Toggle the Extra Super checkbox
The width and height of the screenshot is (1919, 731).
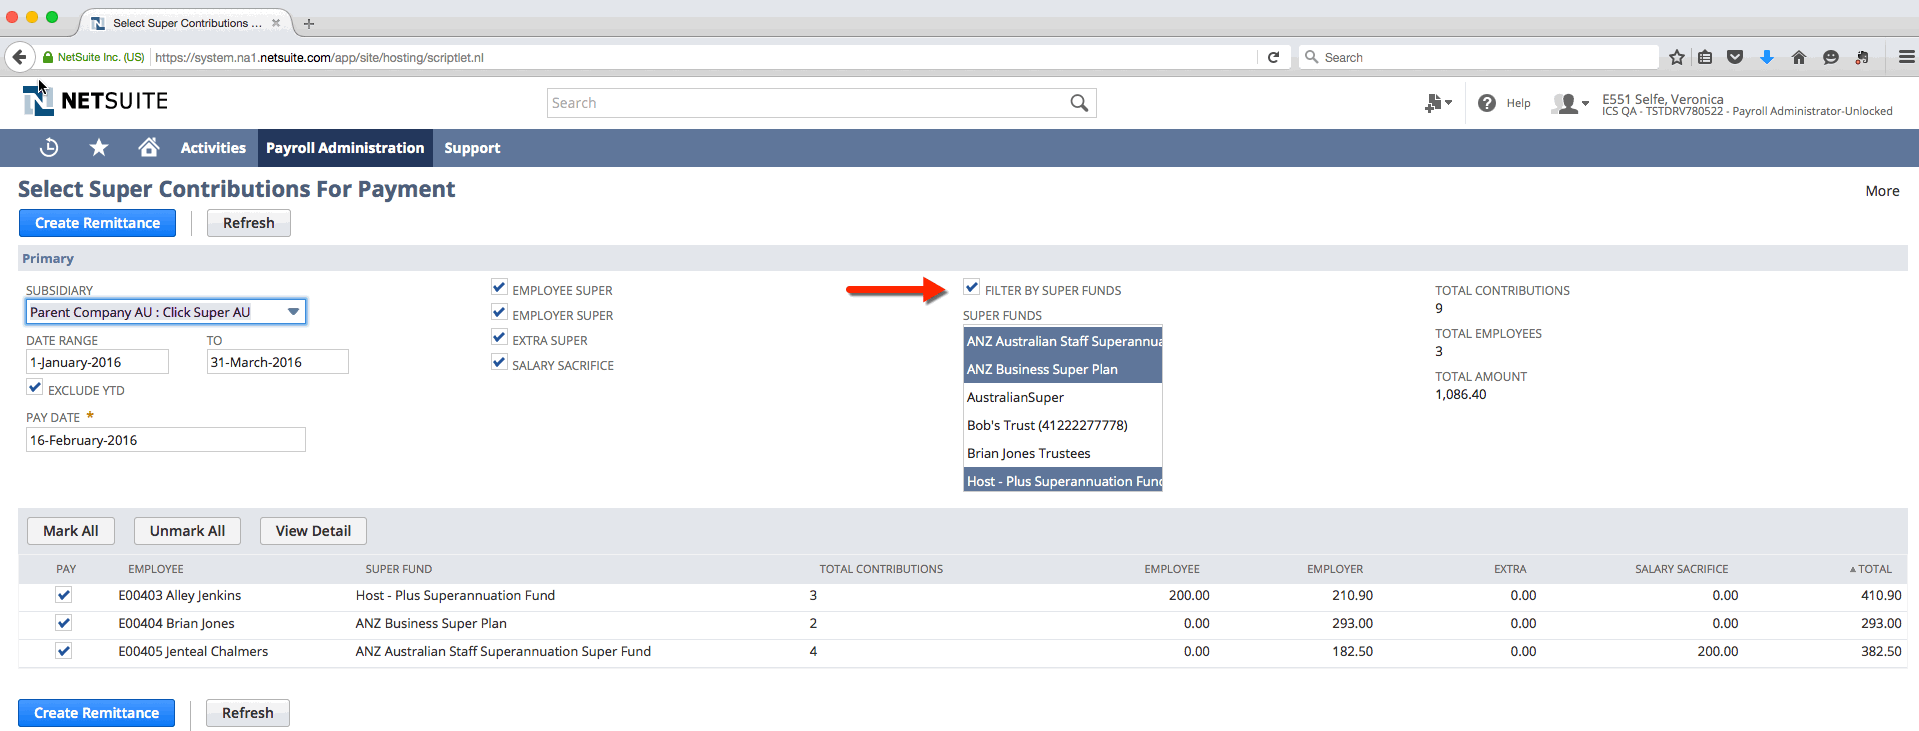click(x=500, y=338)
